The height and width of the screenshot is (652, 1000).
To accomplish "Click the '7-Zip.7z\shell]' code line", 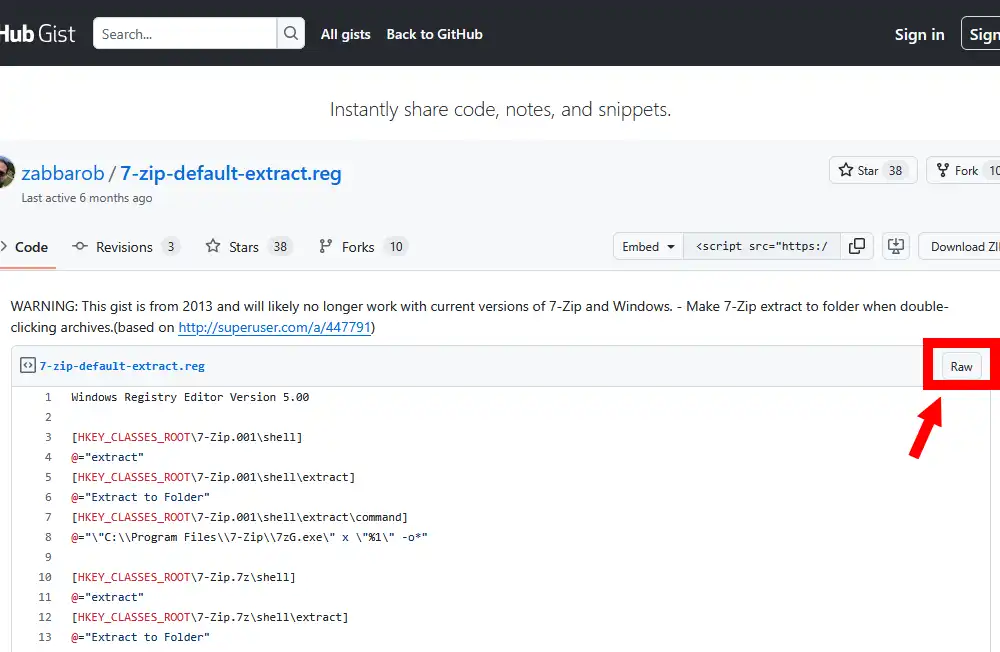I will pos(184,577).
